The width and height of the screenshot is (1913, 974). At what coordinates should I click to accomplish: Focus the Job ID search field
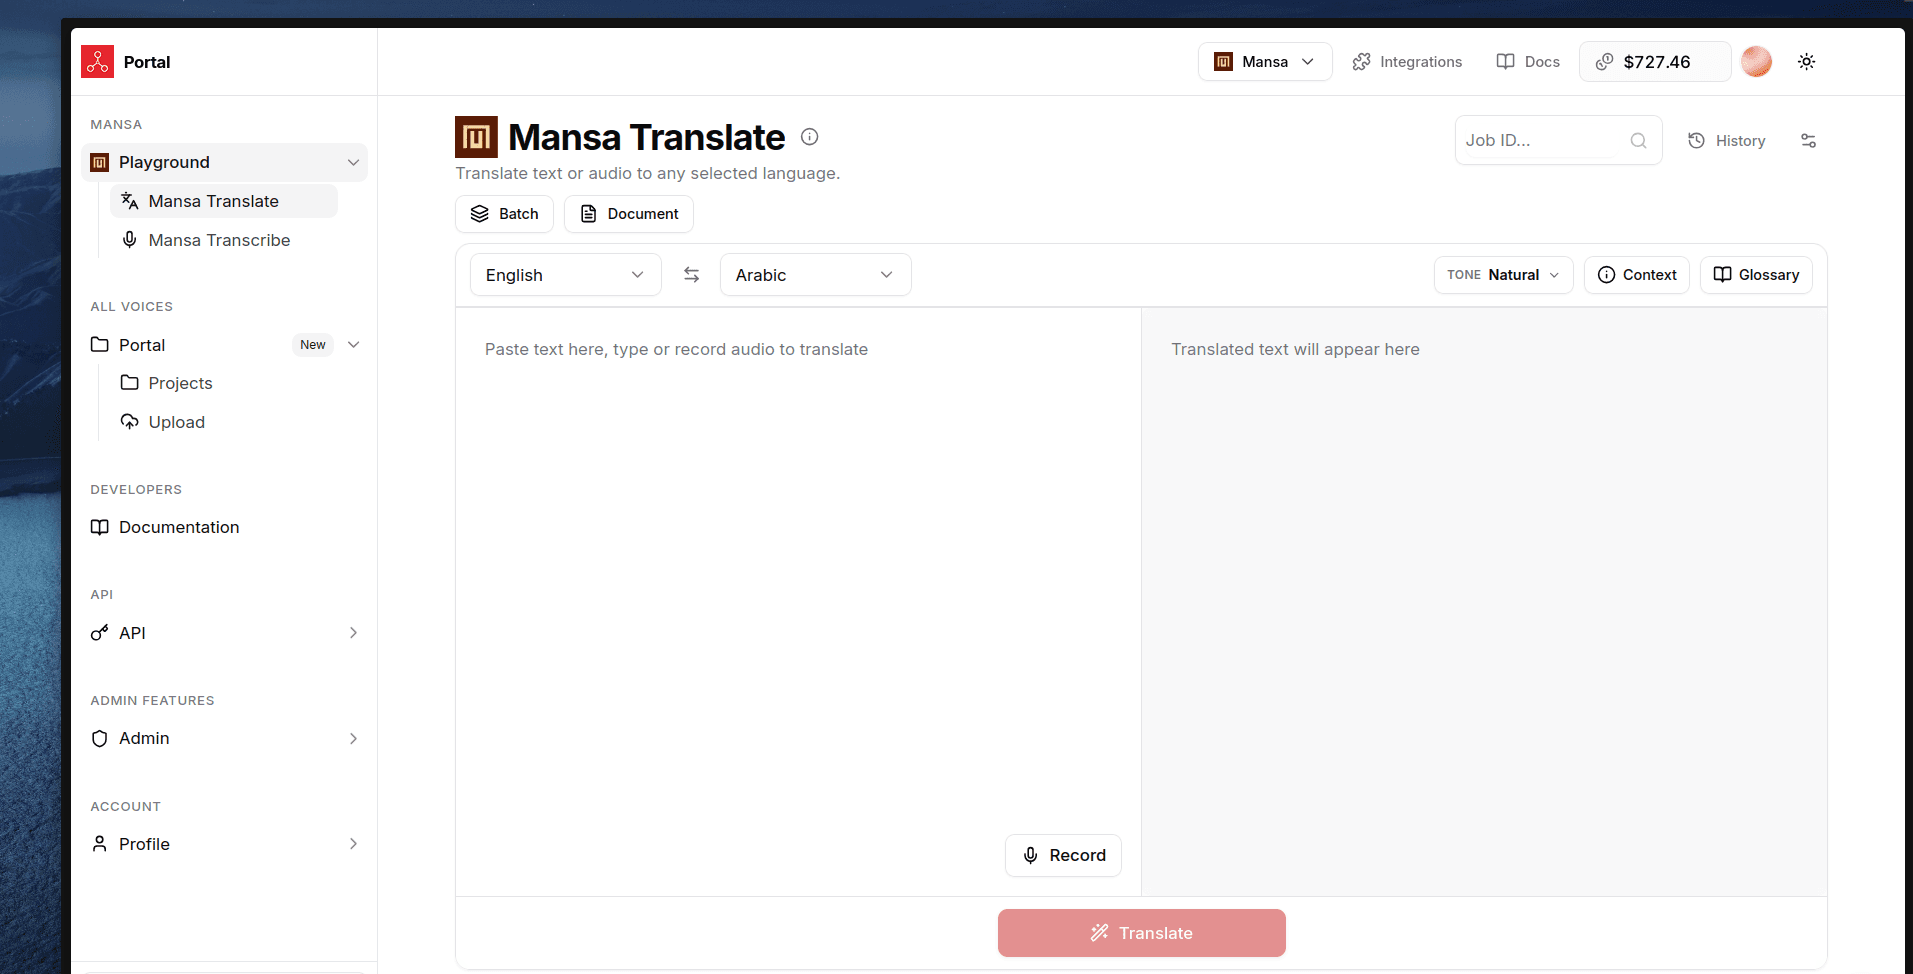tap(1558, 141)
